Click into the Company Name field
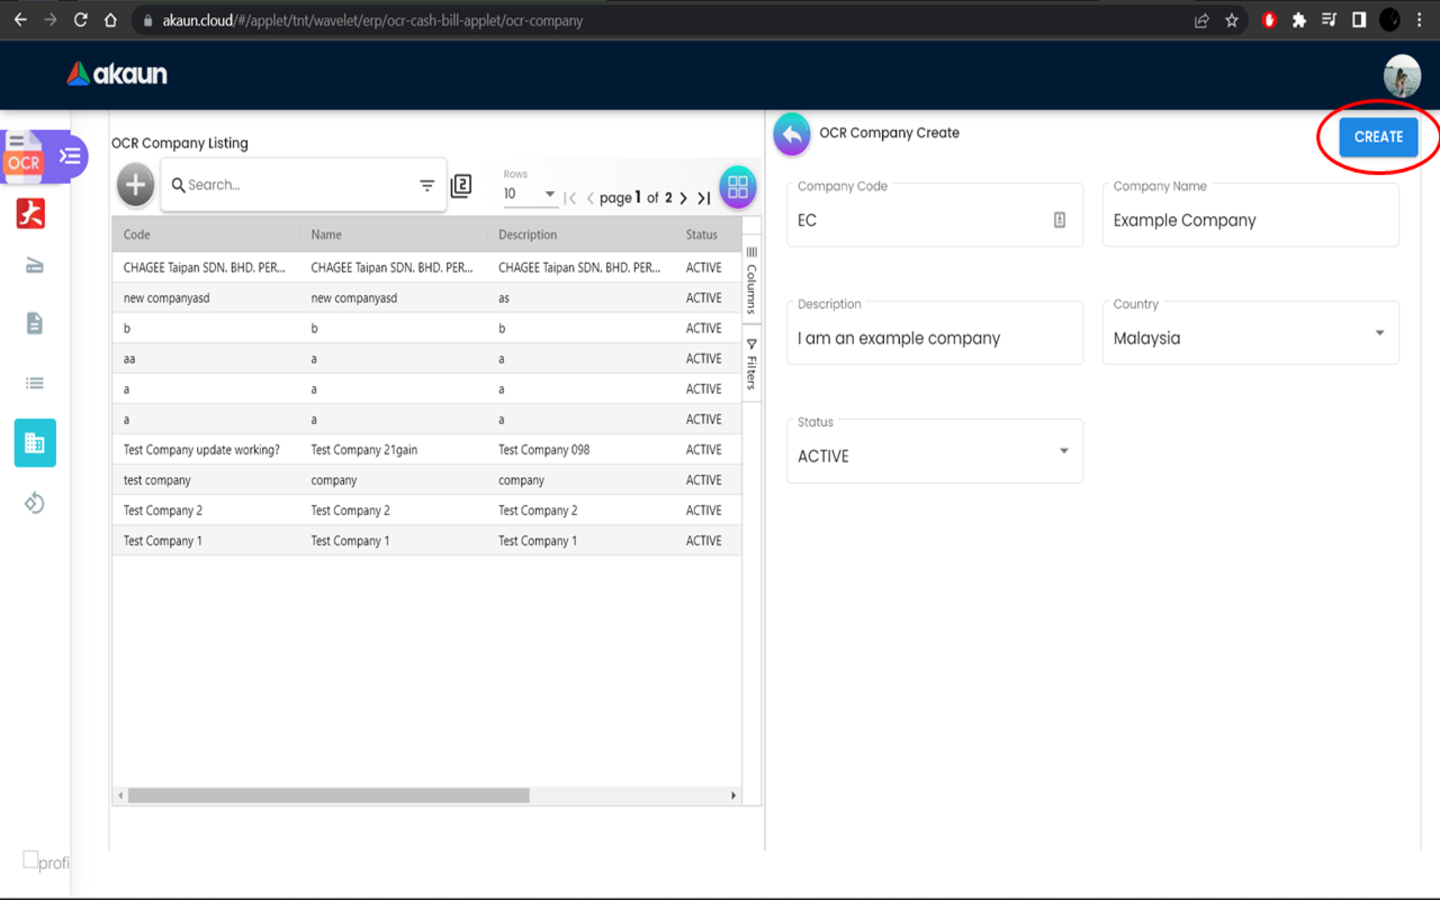This screenshot has height=900, width=1440. click(1250, 220)
